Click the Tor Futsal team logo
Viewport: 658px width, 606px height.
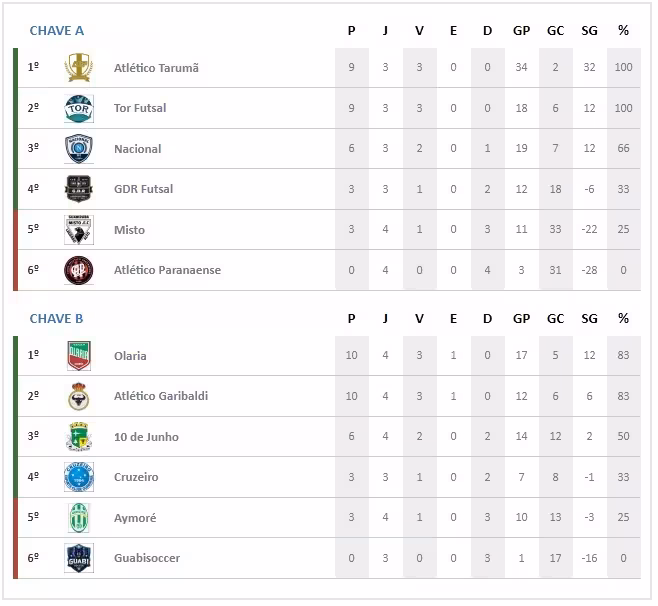pos(78,108)
